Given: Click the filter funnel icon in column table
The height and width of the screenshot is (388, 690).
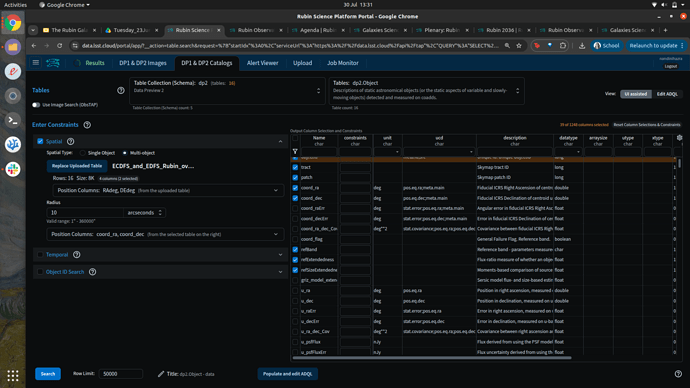Looking at the screenshot, I should (295, 151).
